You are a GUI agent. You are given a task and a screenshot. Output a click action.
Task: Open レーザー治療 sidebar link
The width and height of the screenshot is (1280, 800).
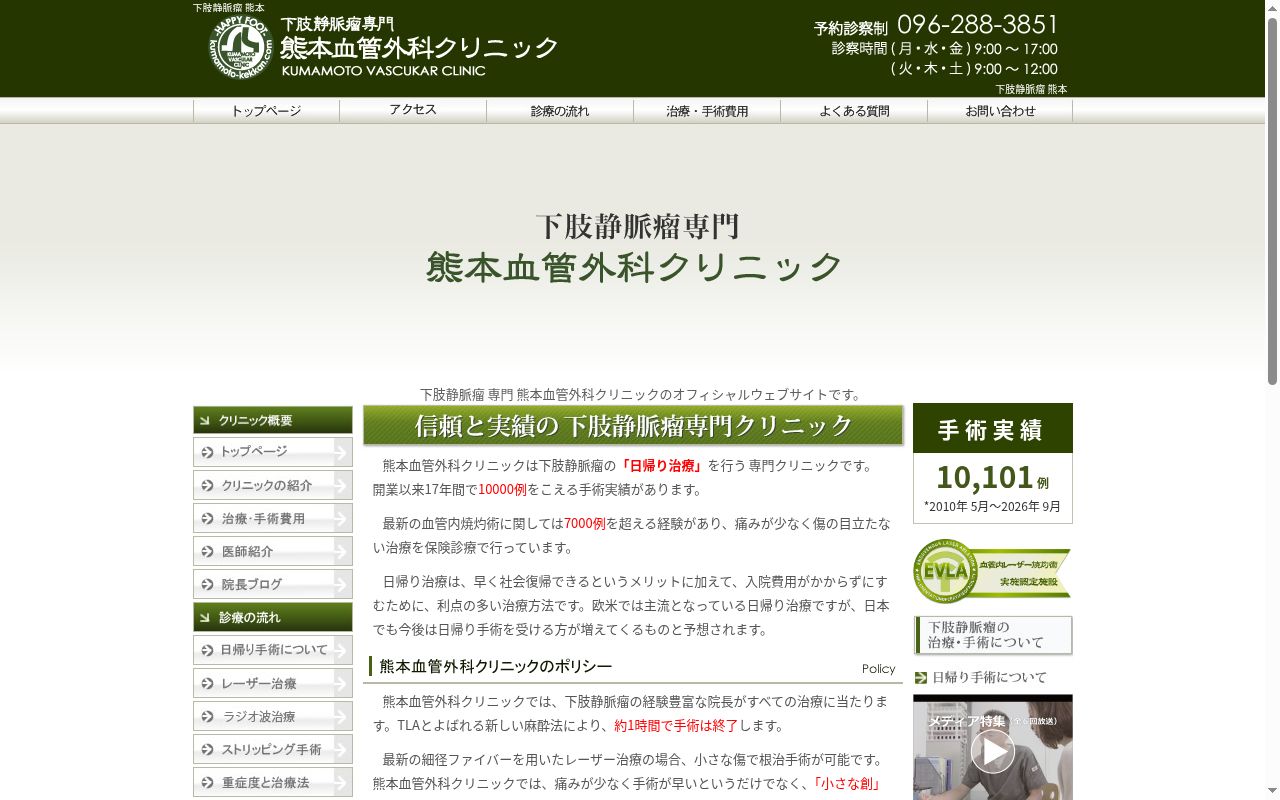[x=273, y=683]
